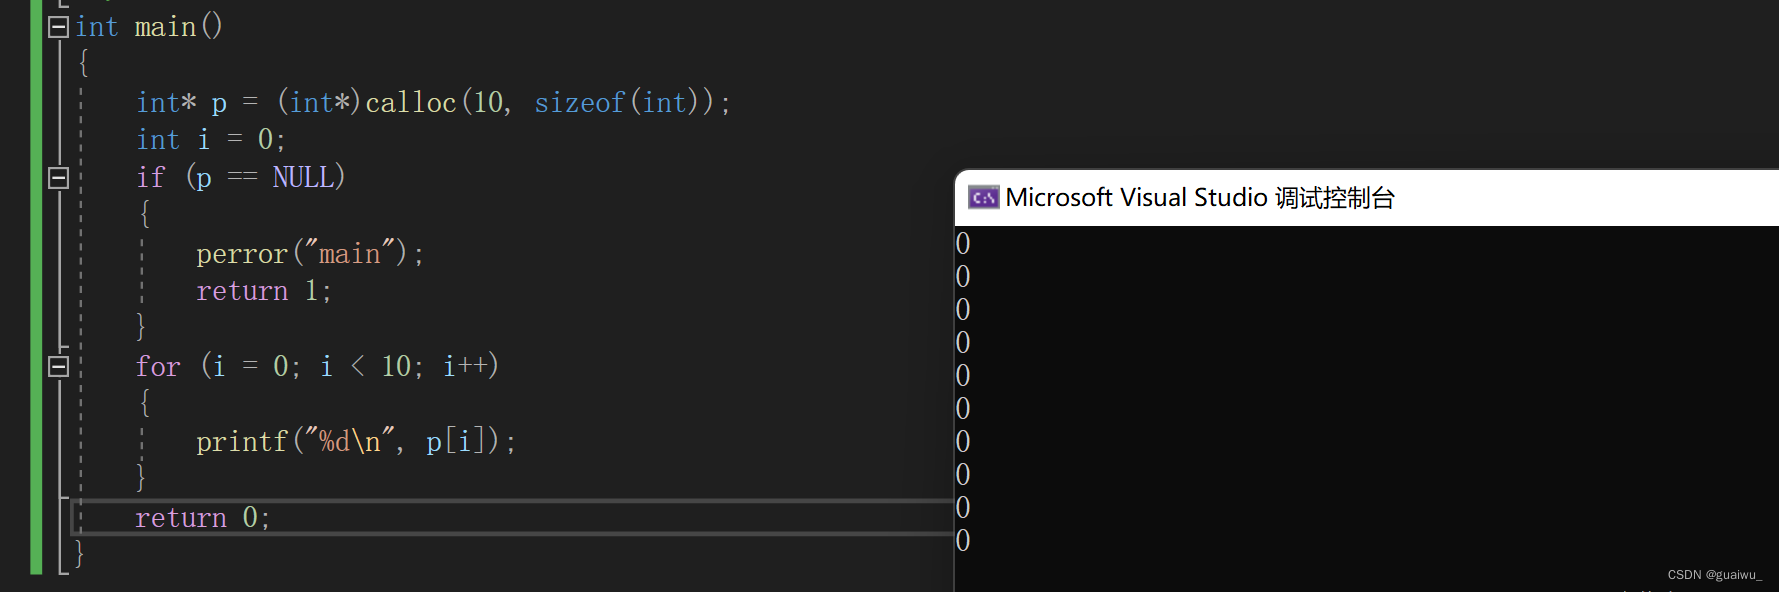Collapse the int main() function block

pos(58,27)
